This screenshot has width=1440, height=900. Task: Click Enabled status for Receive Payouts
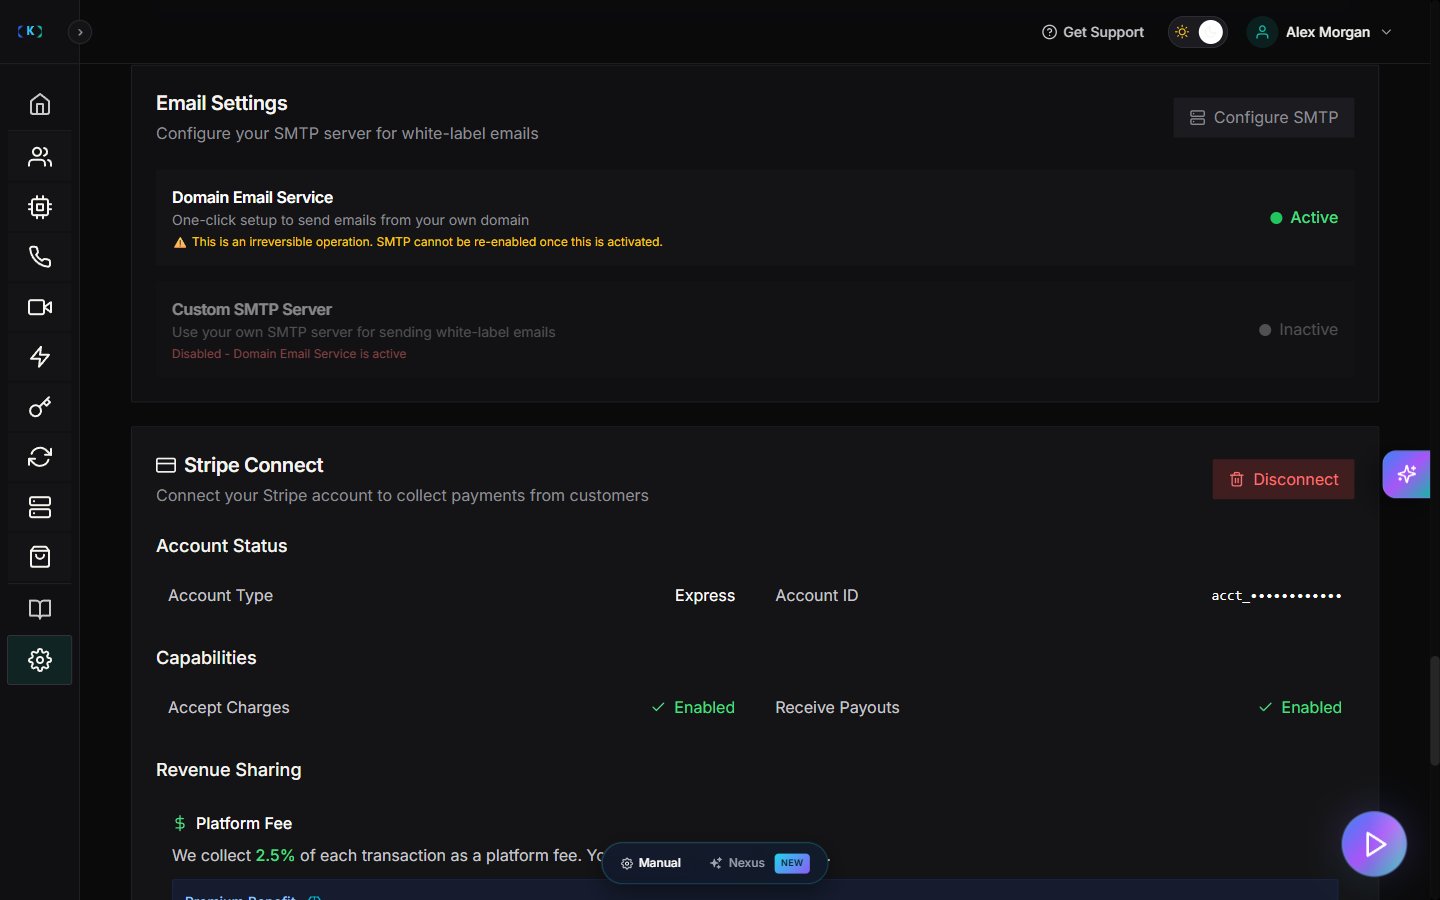click(1300, 707)
